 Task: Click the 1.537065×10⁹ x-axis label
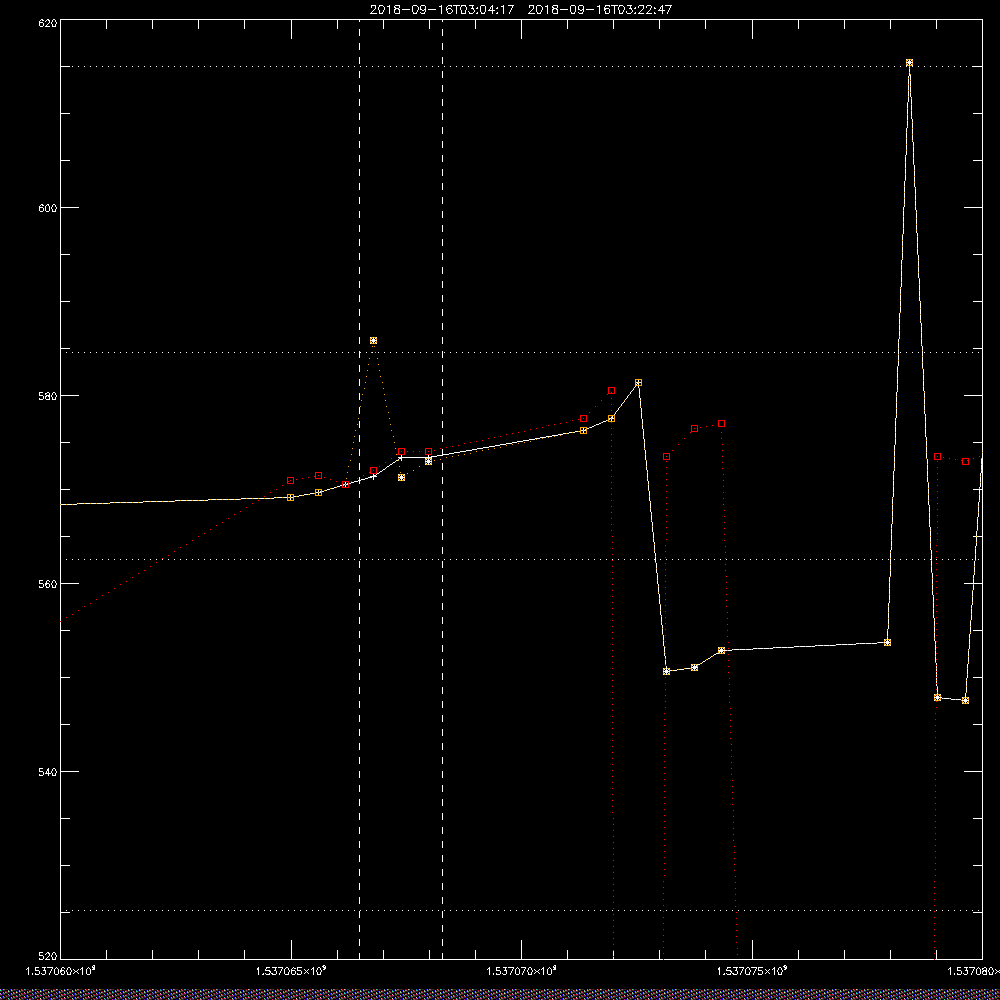(291, 971)
